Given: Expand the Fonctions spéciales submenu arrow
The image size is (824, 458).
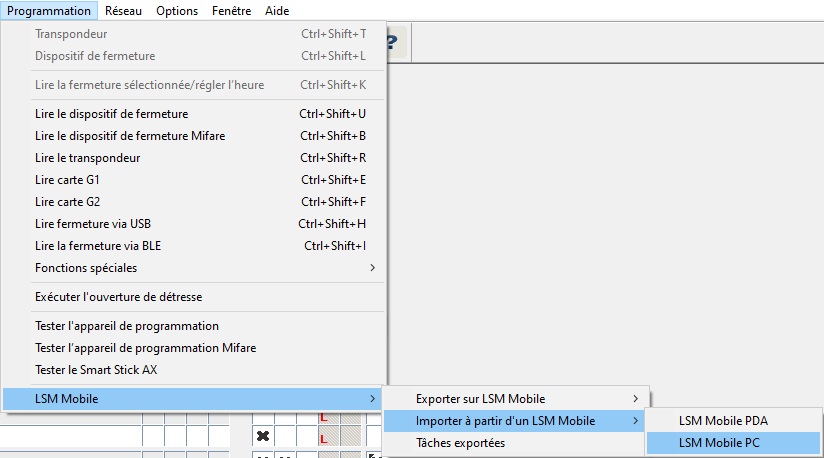Looking at the screenshot, I should click(372, 268).
